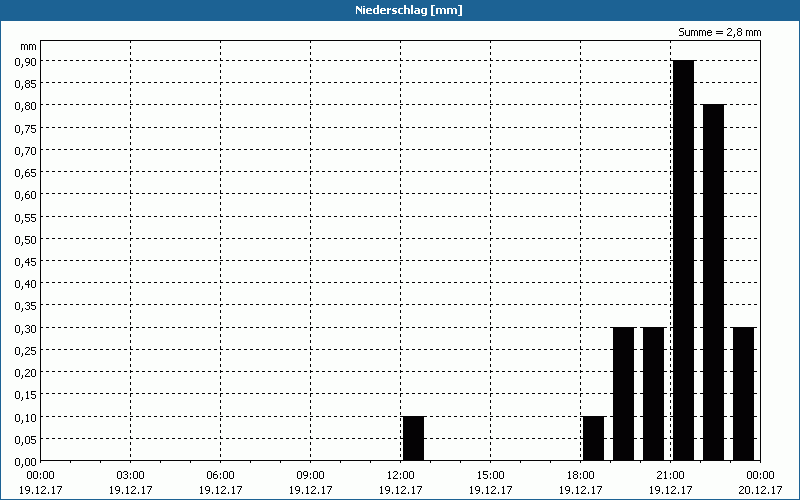This screenshot has height=500, width=800.
Task: Click the Niederschlag [mm] chart title
Action: tap(409, 10)
